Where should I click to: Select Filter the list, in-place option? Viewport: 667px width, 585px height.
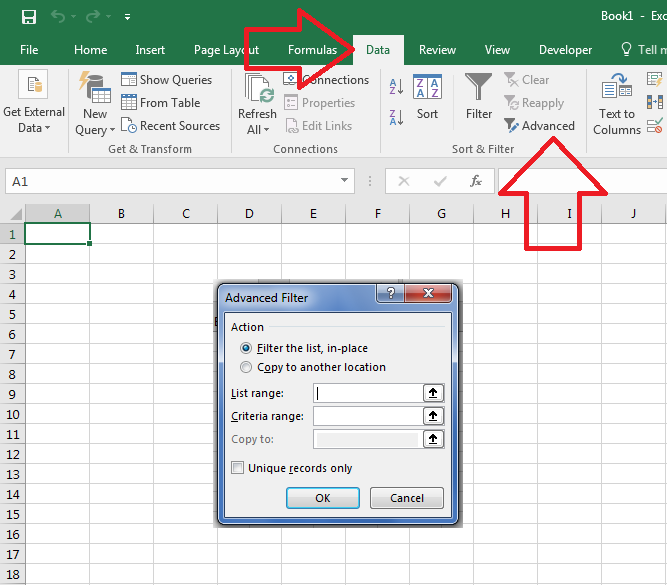tap(246, 348)
